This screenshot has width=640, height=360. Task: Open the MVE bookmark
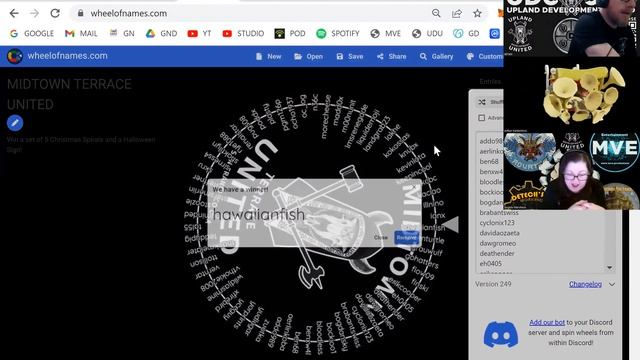tap(386, 33)
